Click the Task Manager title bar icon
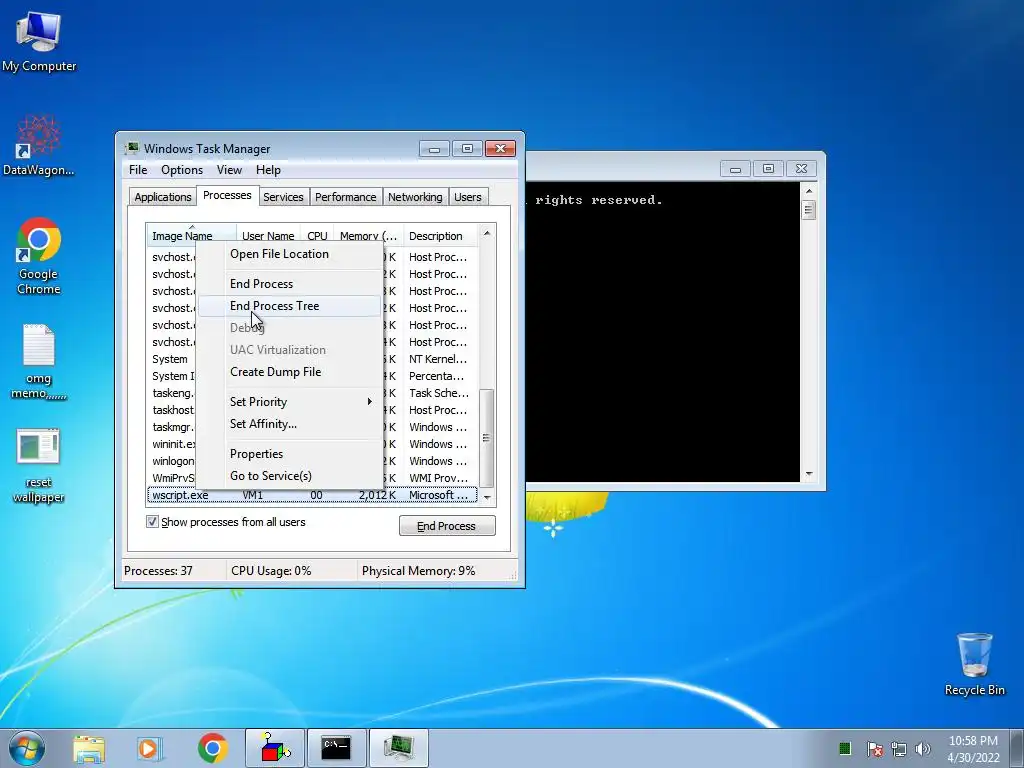This screenshot has height=768, width=1024. tap(132, 148)
